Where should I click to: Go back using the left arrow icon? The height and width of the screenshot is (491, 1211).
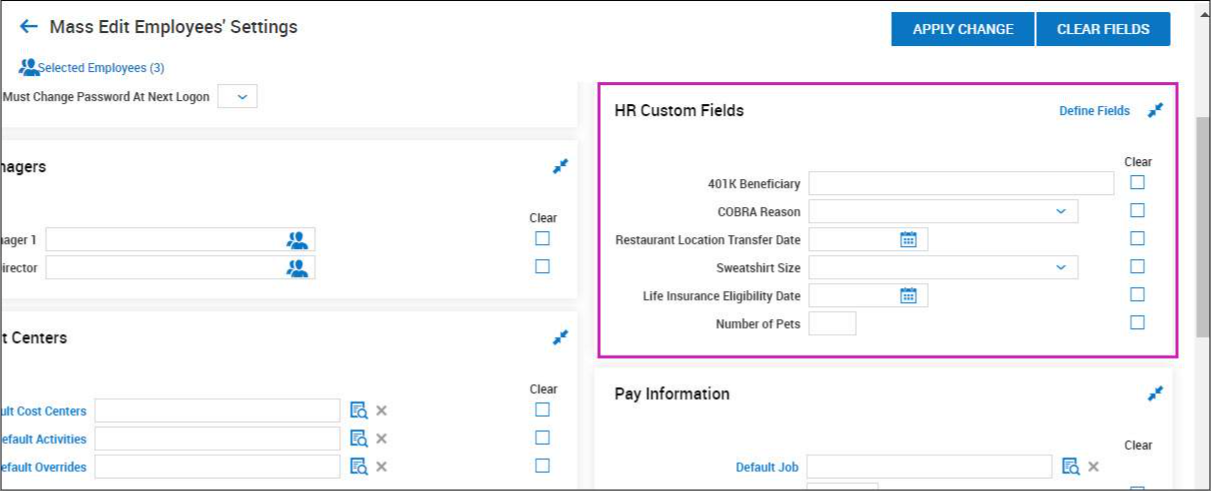click(x=28, y=27)
